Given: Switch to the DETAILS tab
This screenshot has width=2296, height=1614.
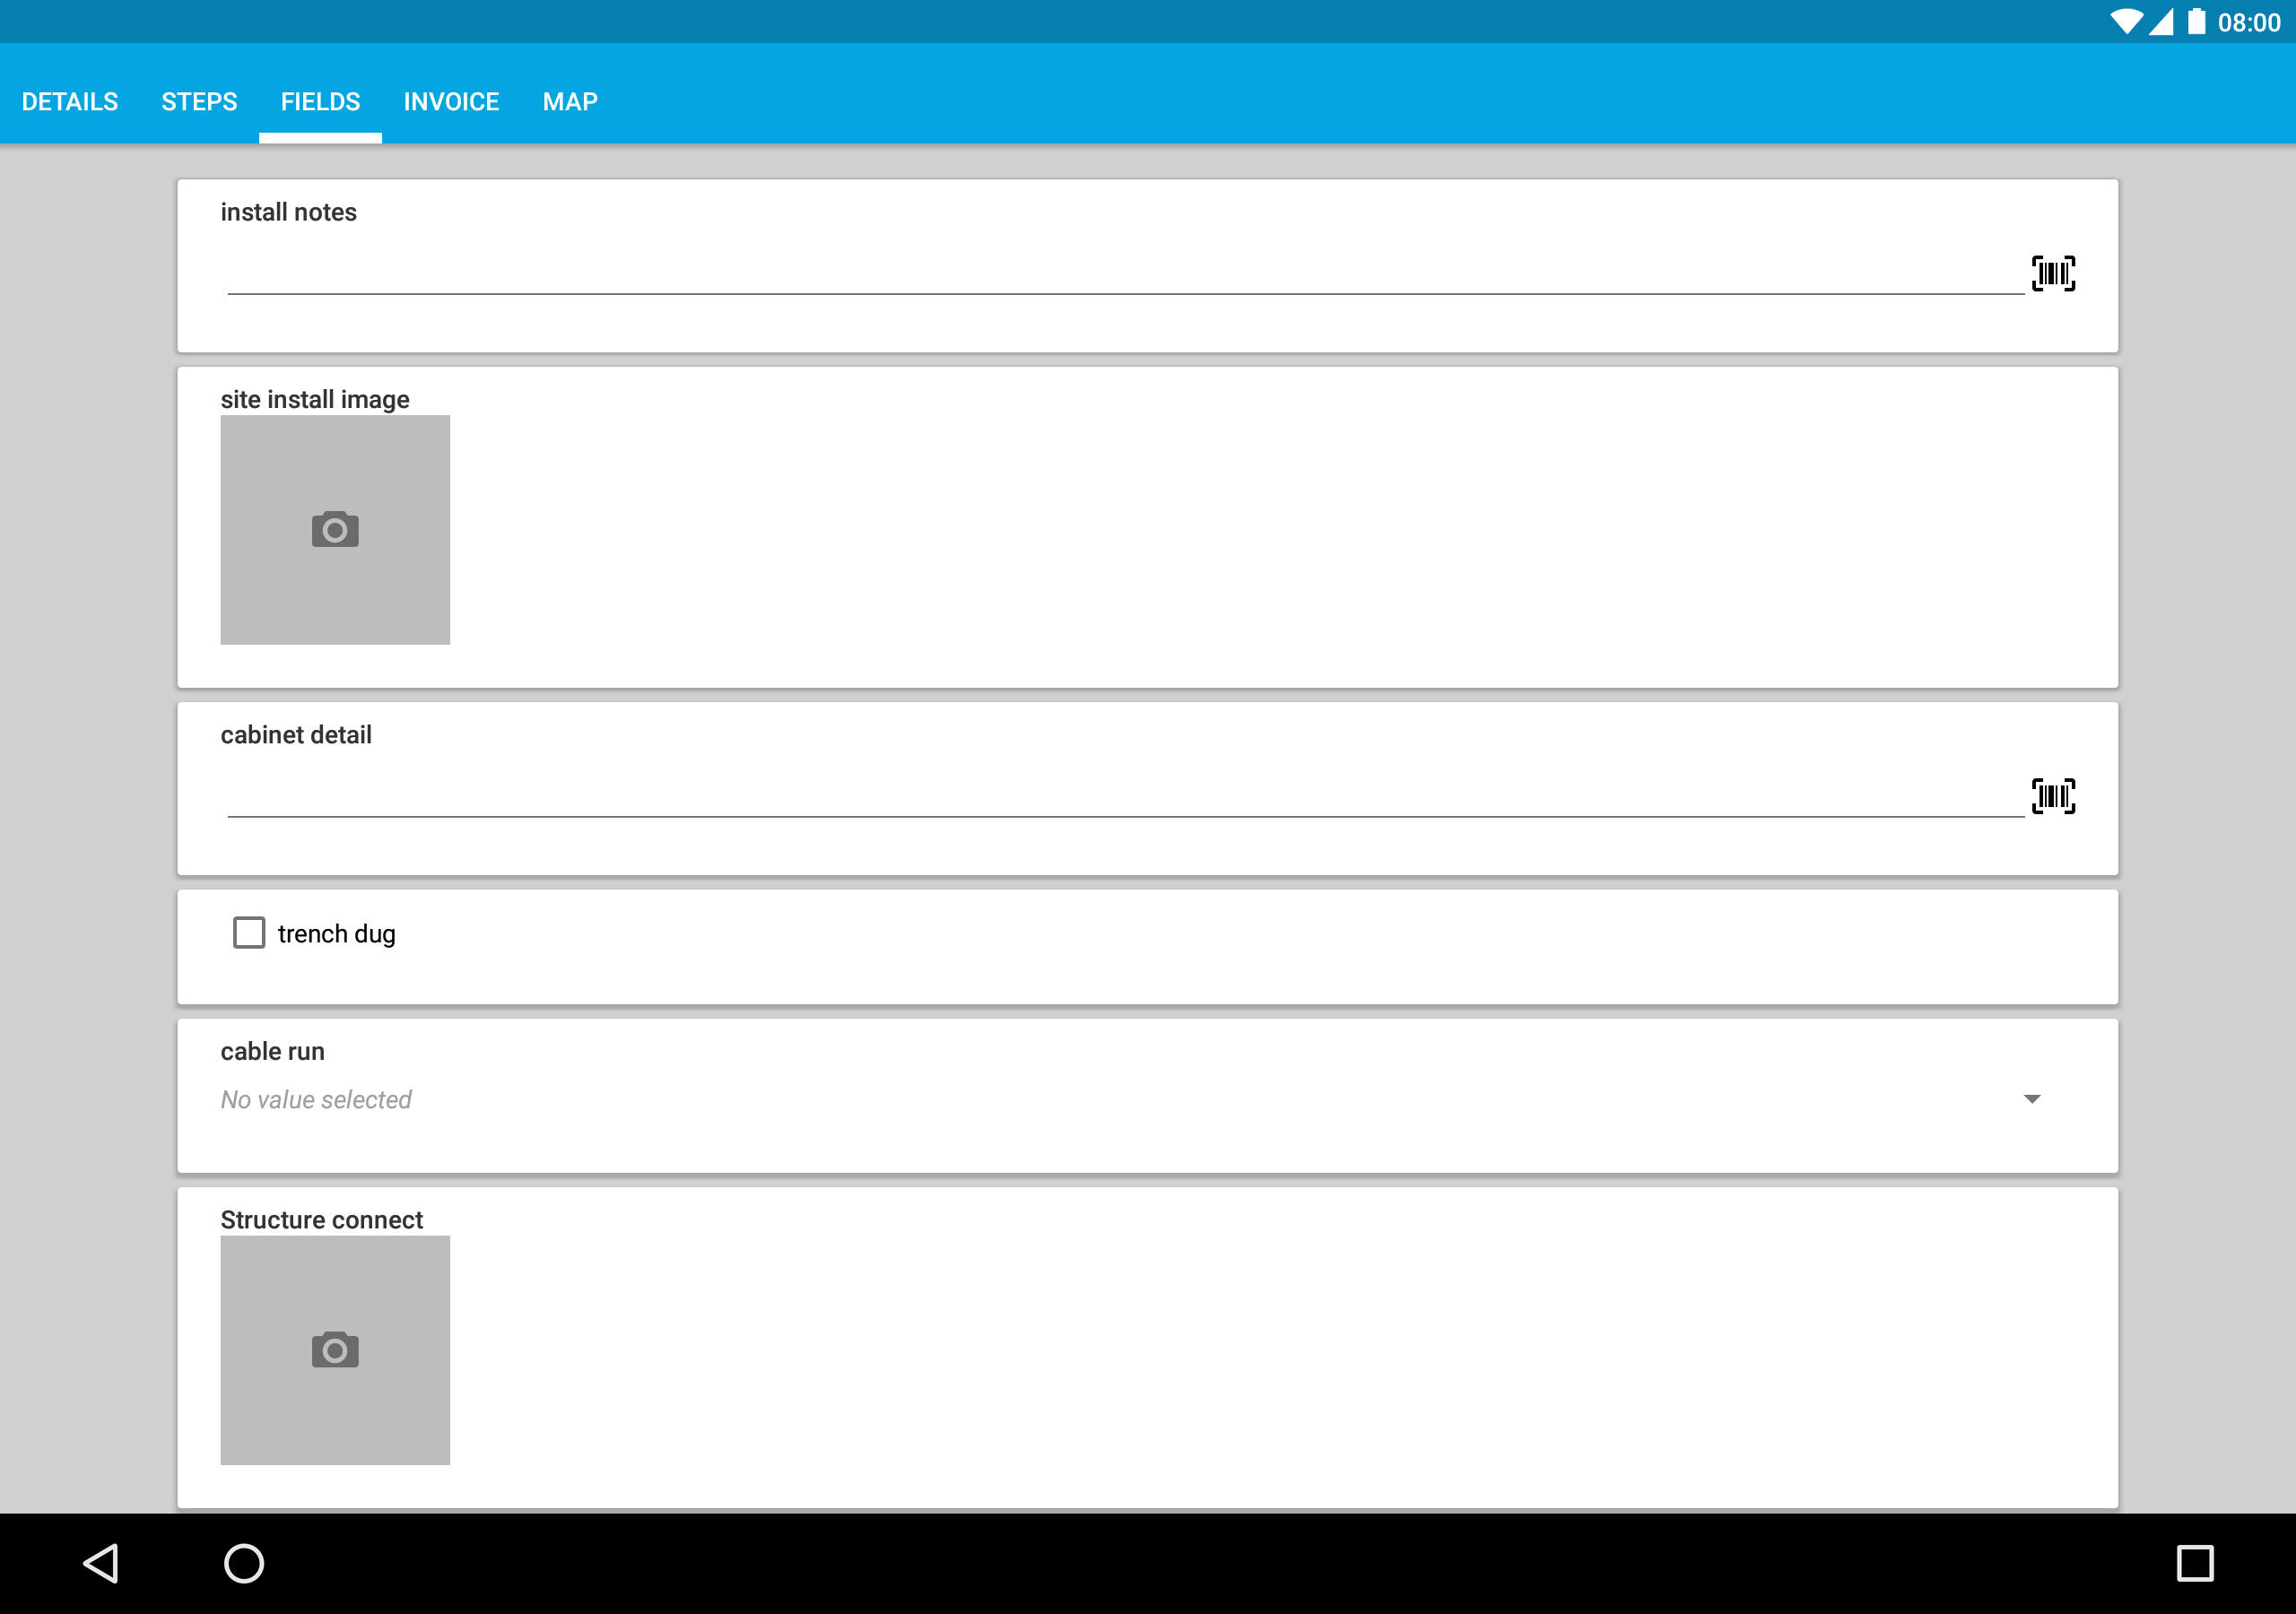Looking at the screenshot, I should 70,101.
